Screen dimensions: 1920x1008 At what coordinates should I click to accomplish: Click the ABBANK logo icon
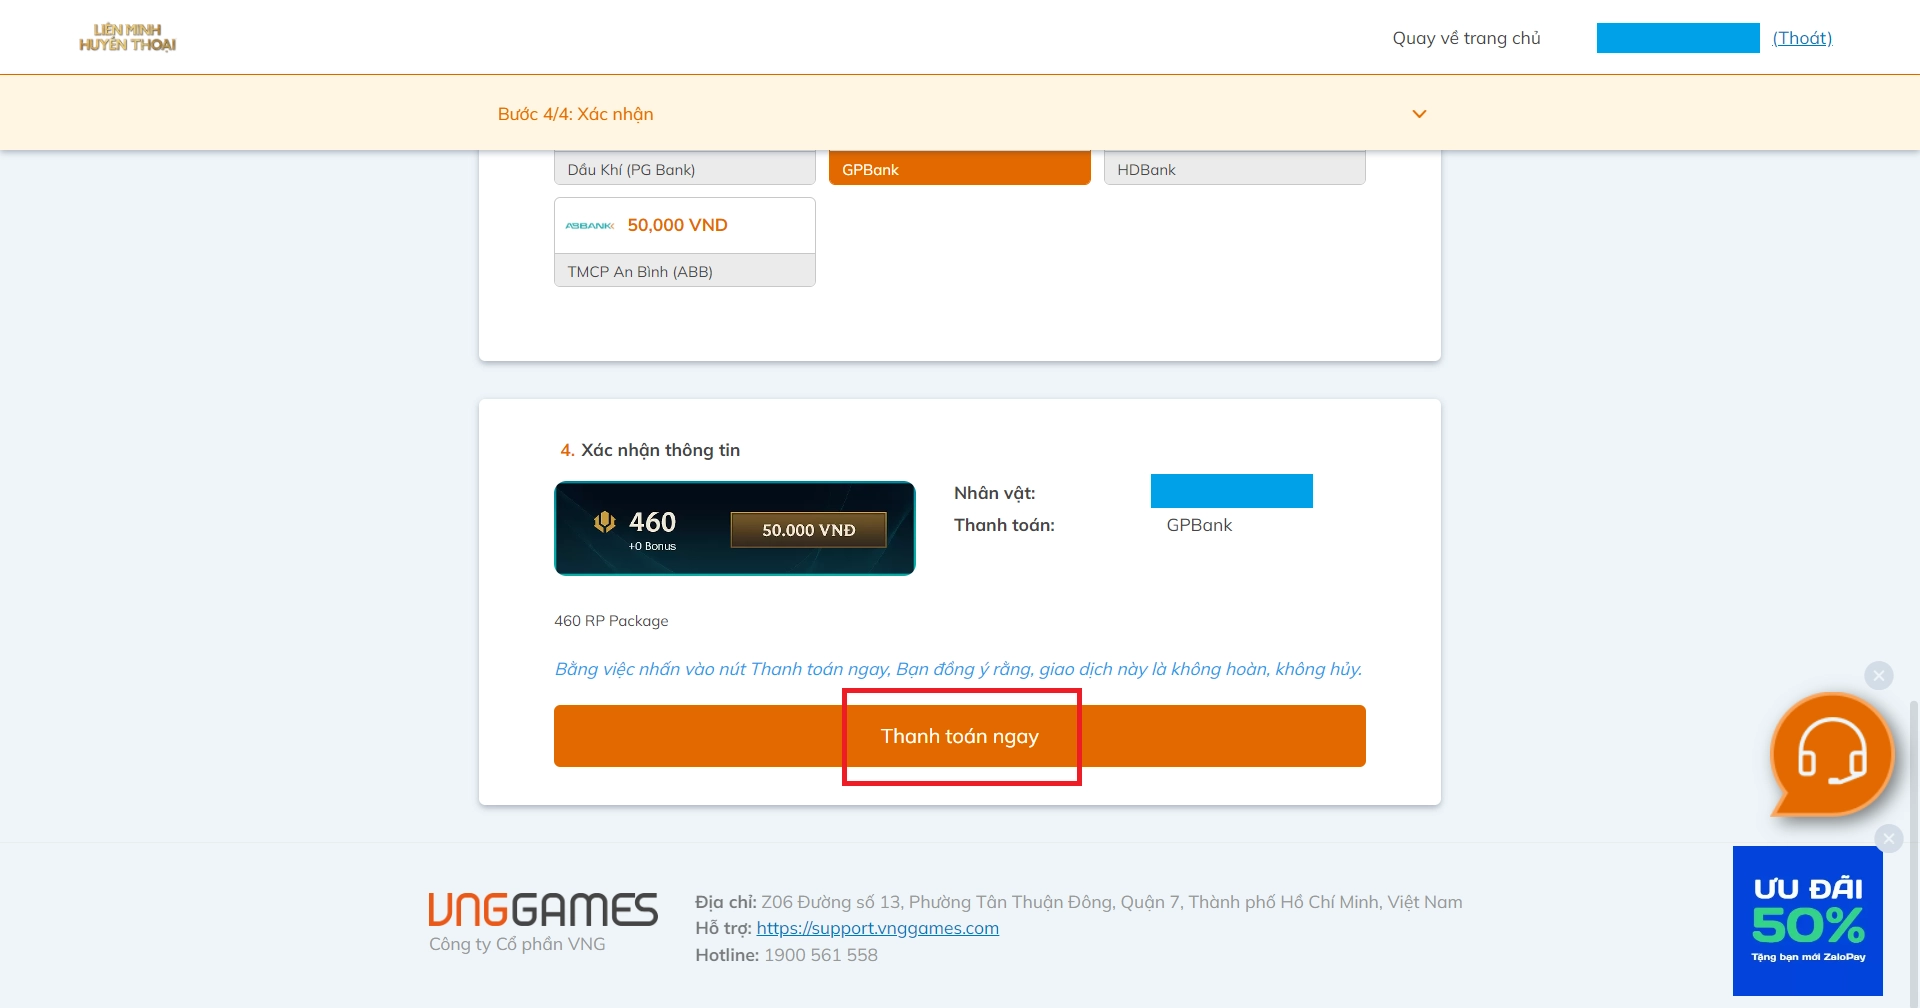pos(589,226)
